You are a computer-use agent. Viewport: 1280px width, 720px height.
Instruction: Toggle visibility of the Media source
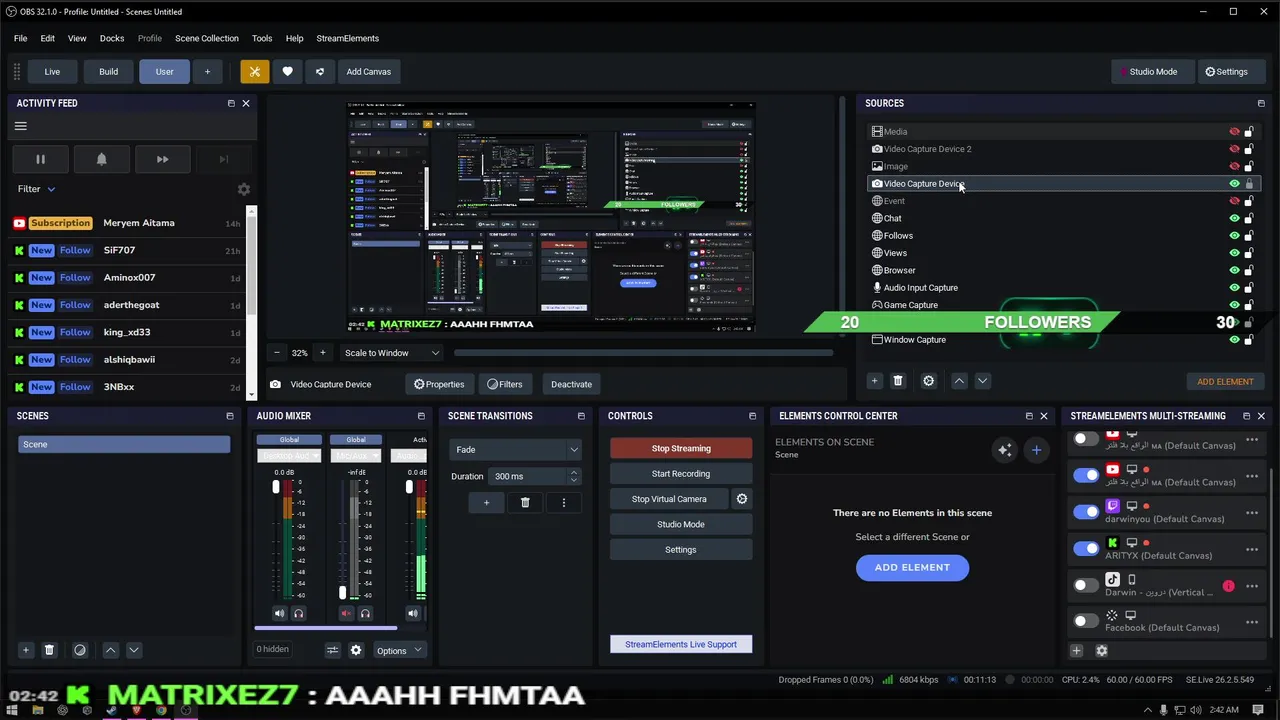(x=1234, y=132)
